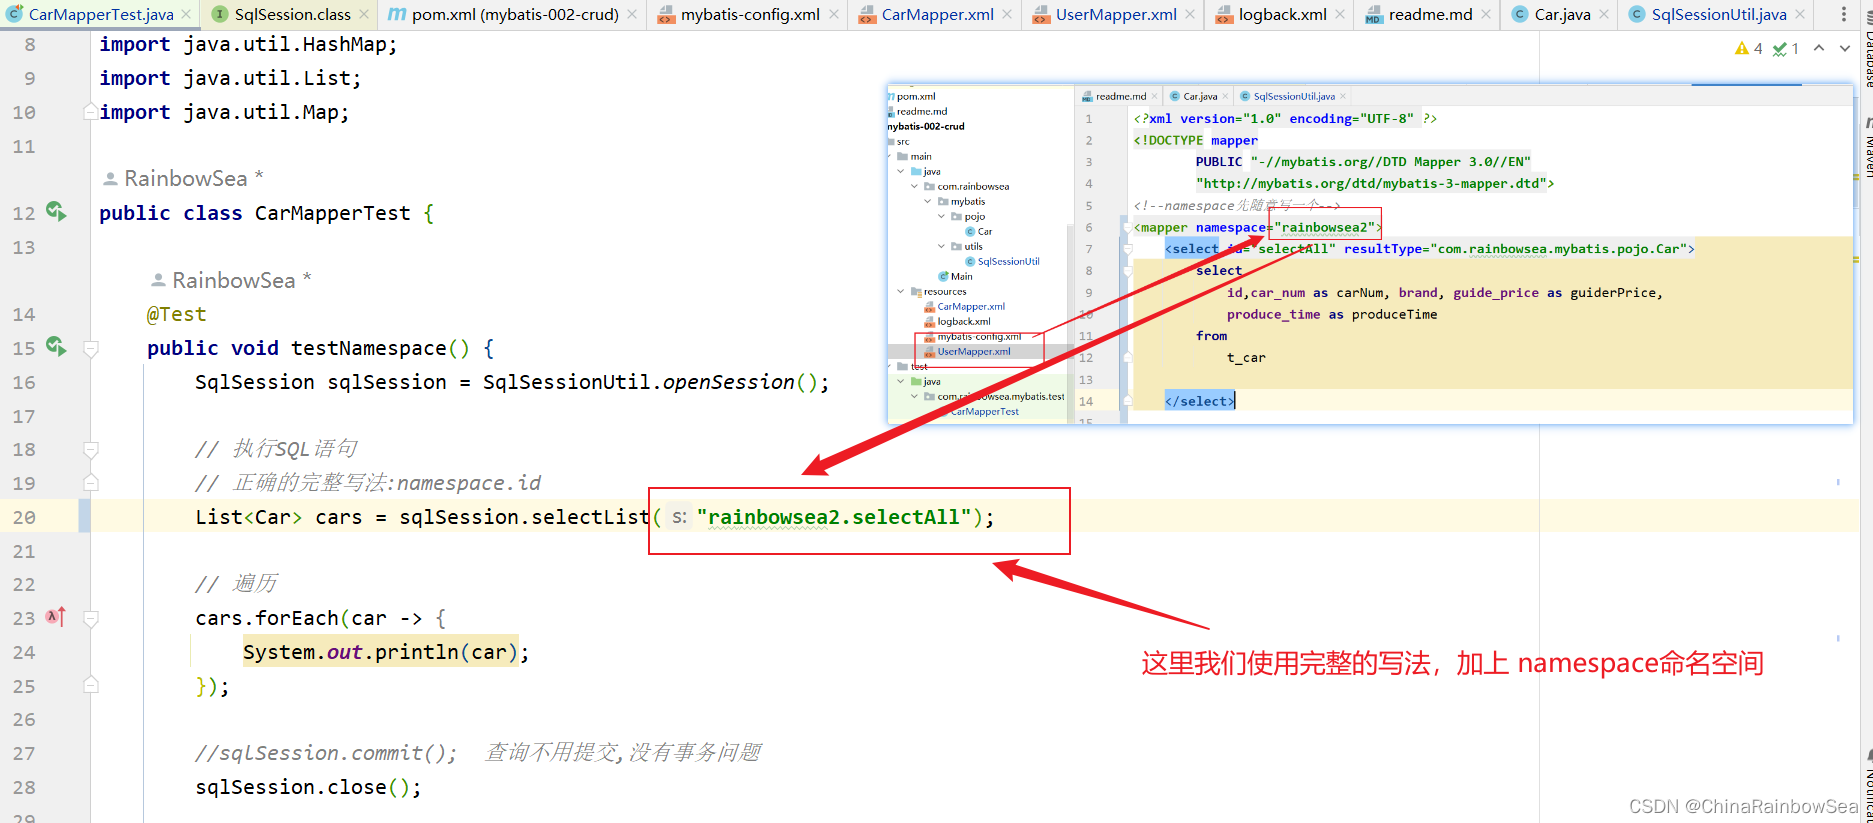Click 'System.out.println(car);' statement
The height and width of the screenshot is (823, 1873).
point(386,652)
